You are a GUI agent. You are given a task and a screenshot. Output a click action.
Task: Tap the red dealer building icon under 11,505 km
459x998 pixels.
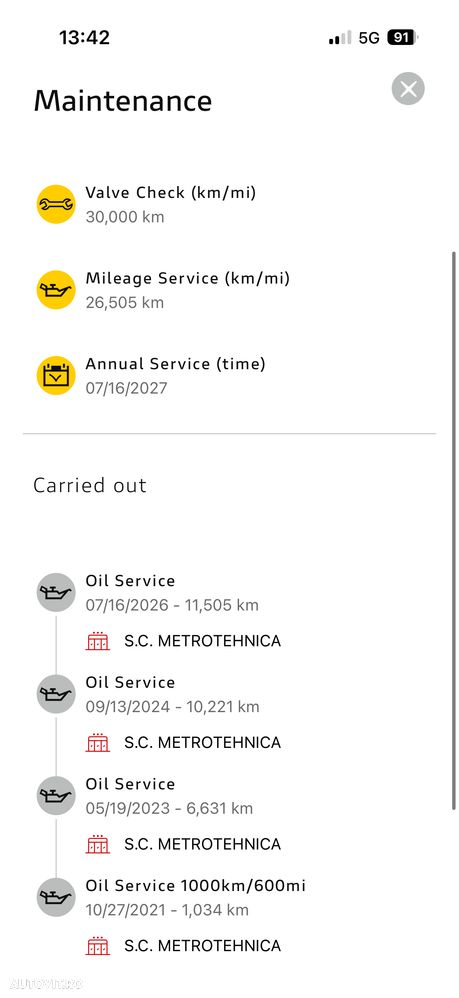click(x=97, y=641)
